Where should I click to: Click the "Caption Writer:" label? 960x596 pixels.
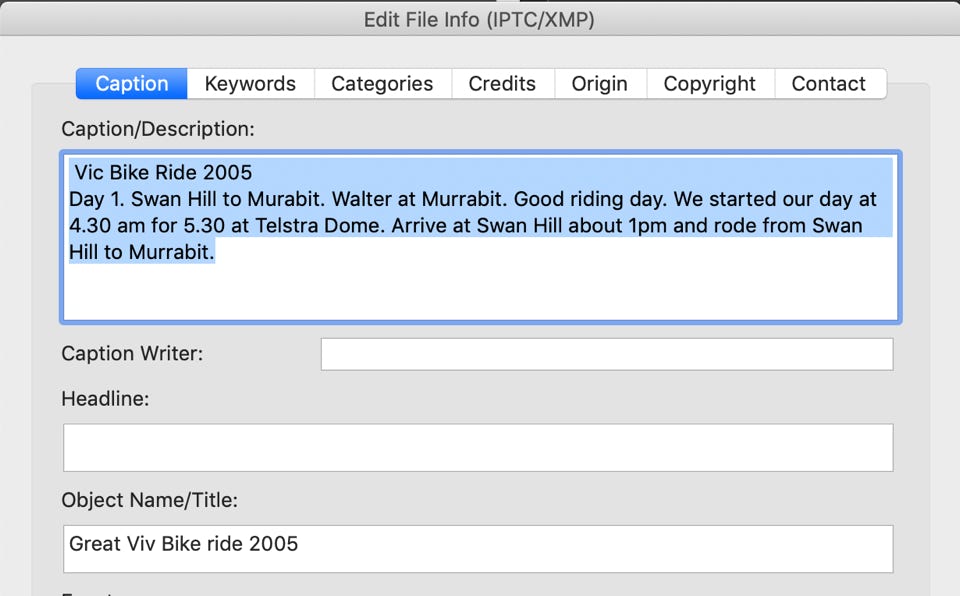pyautogui.click(x=132, y=353)
